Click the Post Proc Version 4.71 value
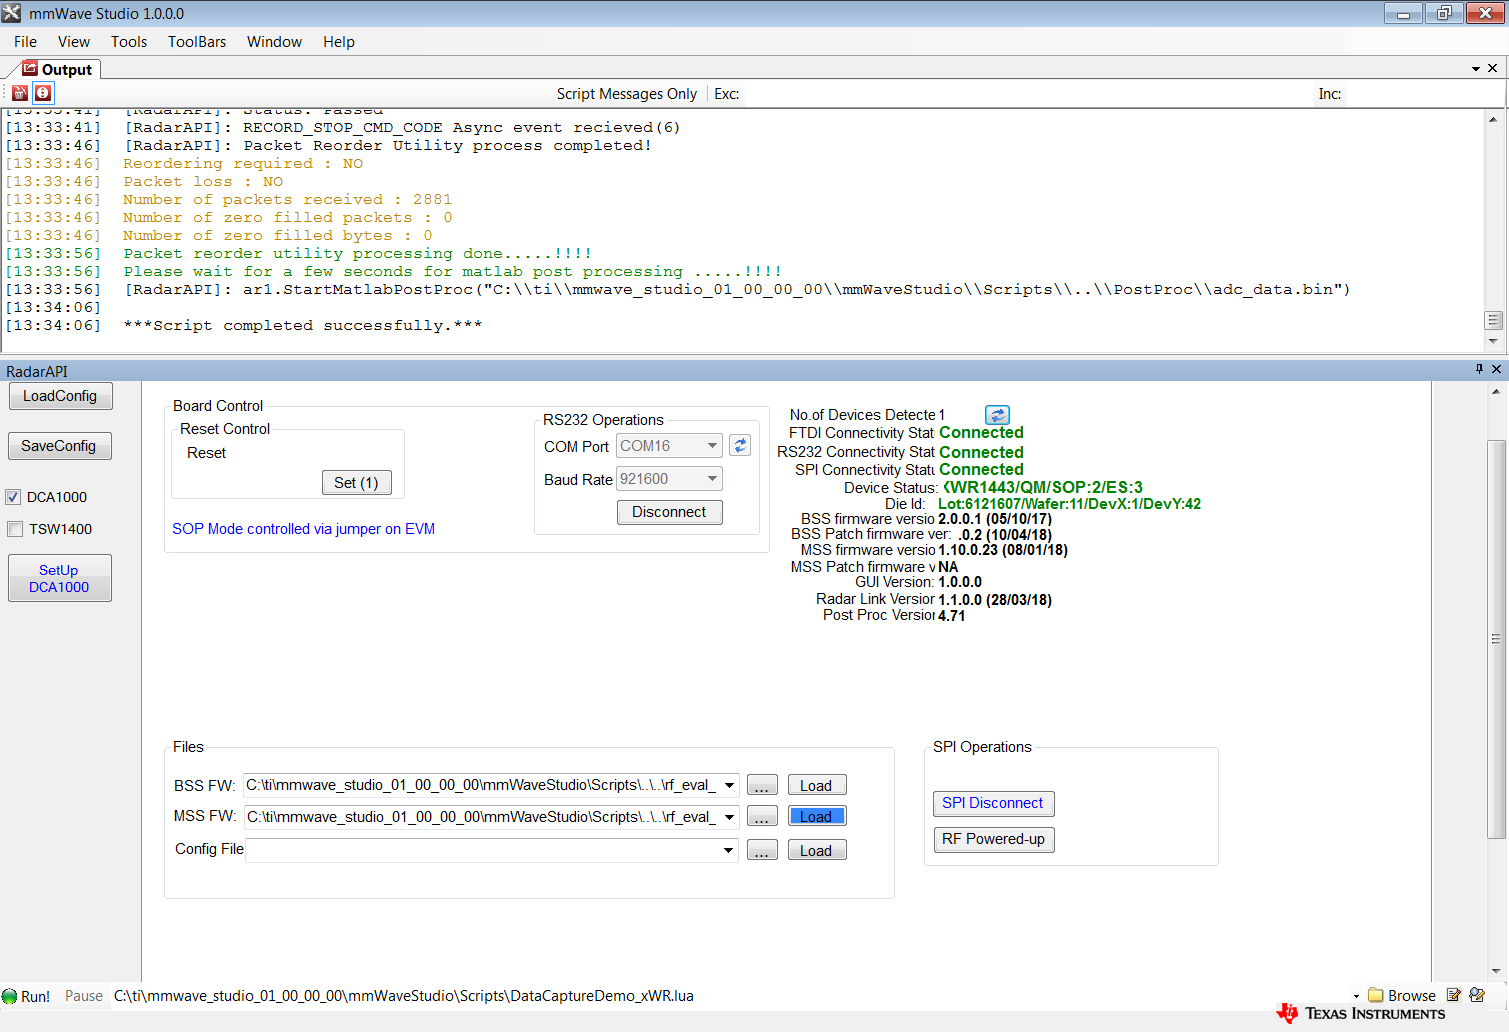 pos(952,616)
